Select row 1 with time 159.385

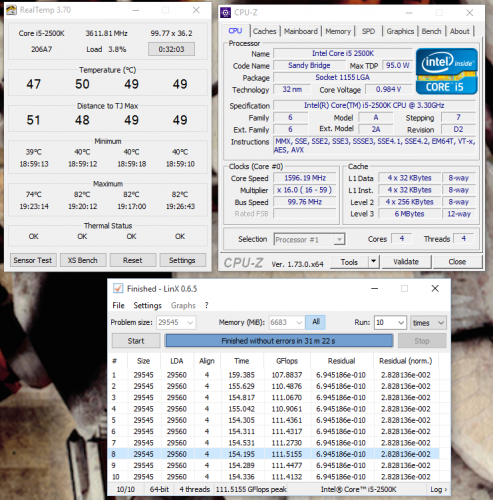(275, 375)
